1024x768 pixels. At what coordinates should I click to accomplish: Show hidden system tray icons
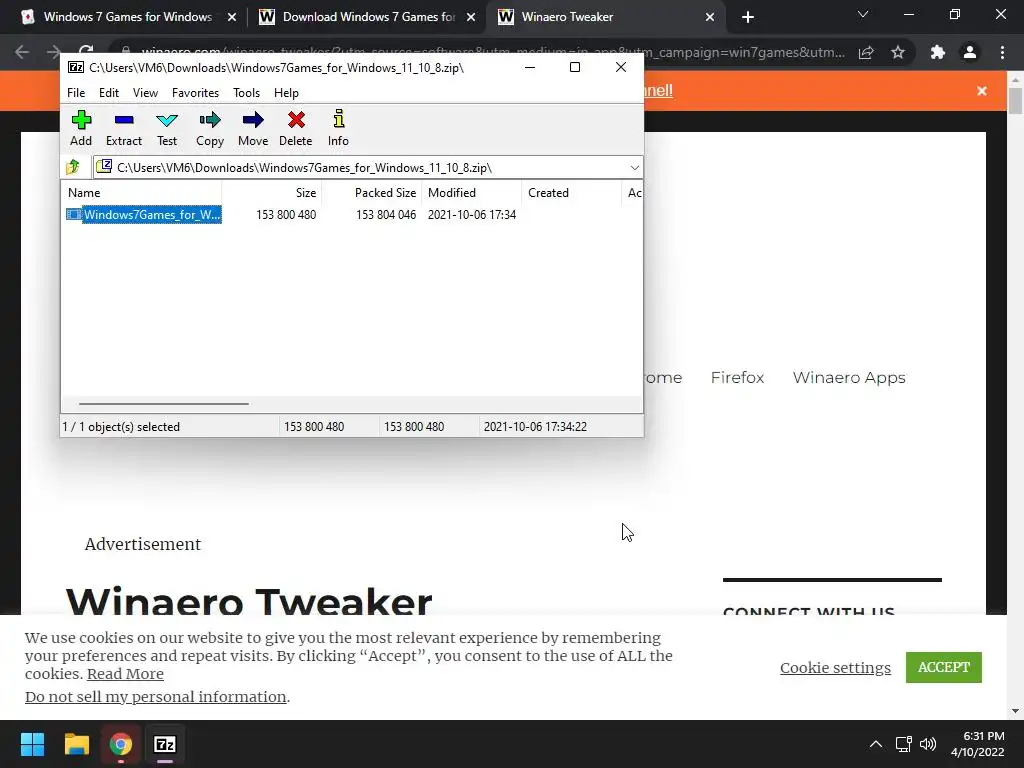(x=876, y=744)
